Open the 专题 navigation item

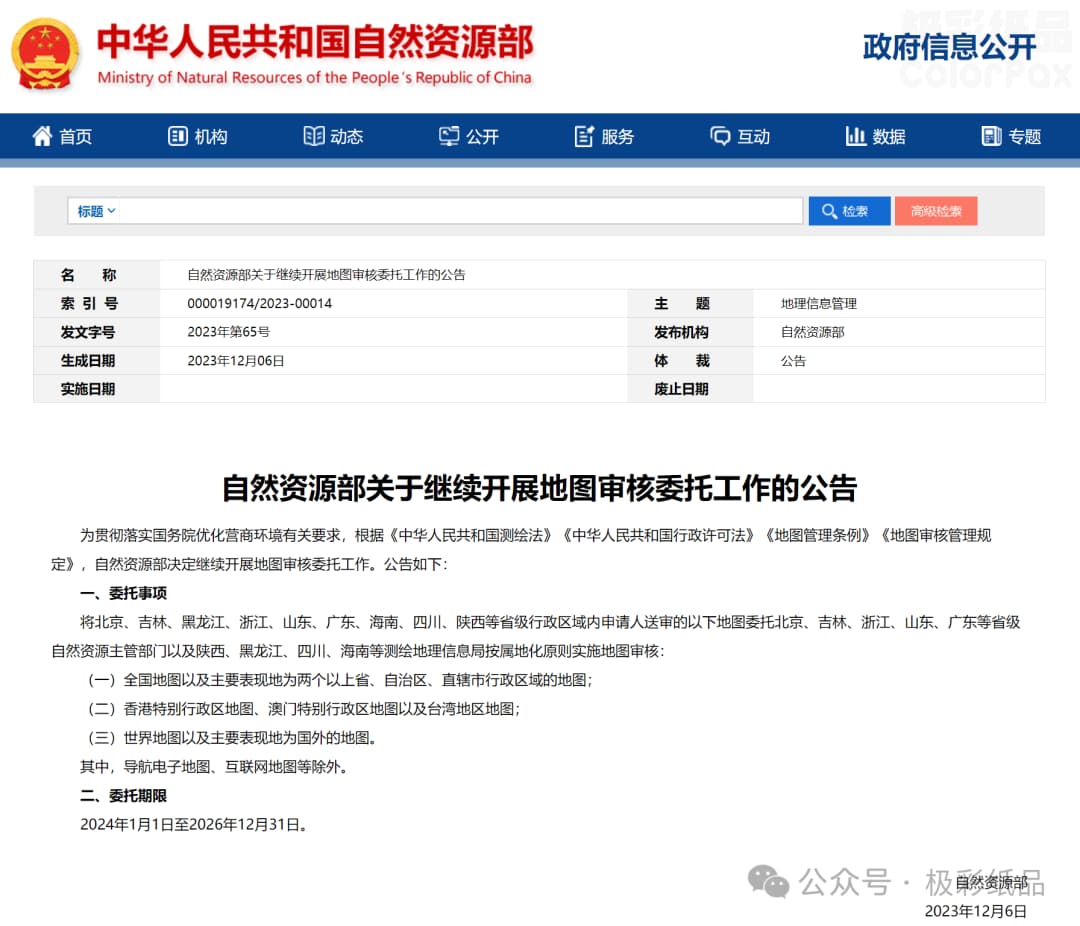tap(1011, 136)
